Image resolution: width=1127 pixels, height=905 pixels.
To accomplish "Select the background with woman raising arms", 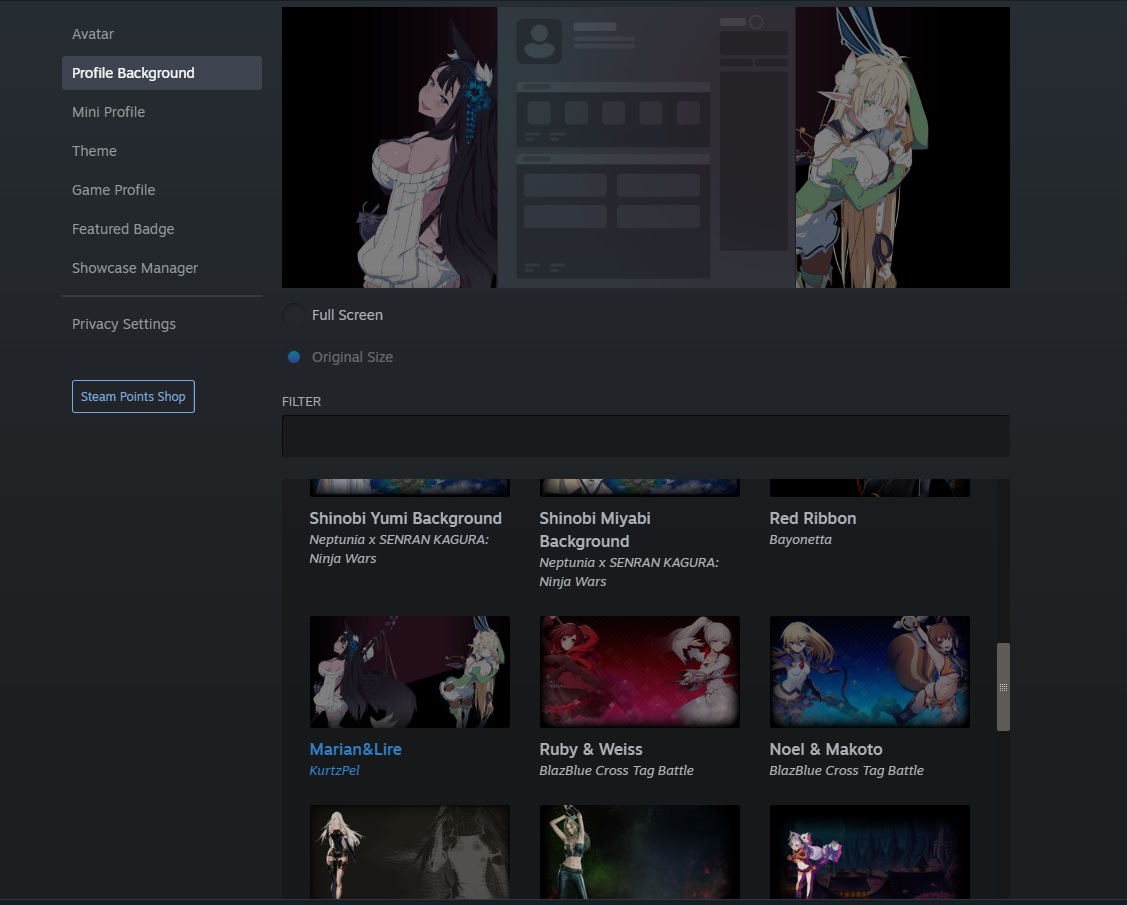I will 640,852.
